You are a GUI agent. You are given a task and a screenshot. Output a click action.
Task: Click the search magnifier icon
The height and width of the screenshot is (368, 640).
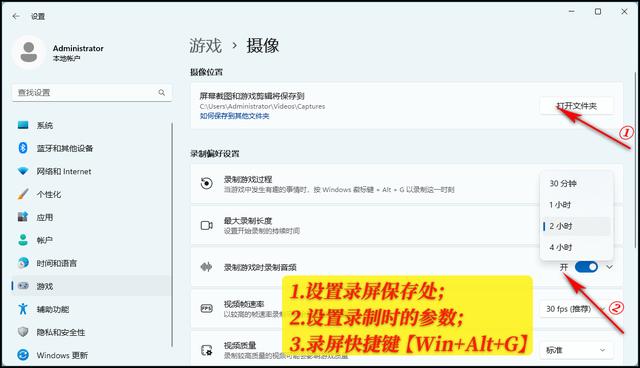click(x=162, y=93)
